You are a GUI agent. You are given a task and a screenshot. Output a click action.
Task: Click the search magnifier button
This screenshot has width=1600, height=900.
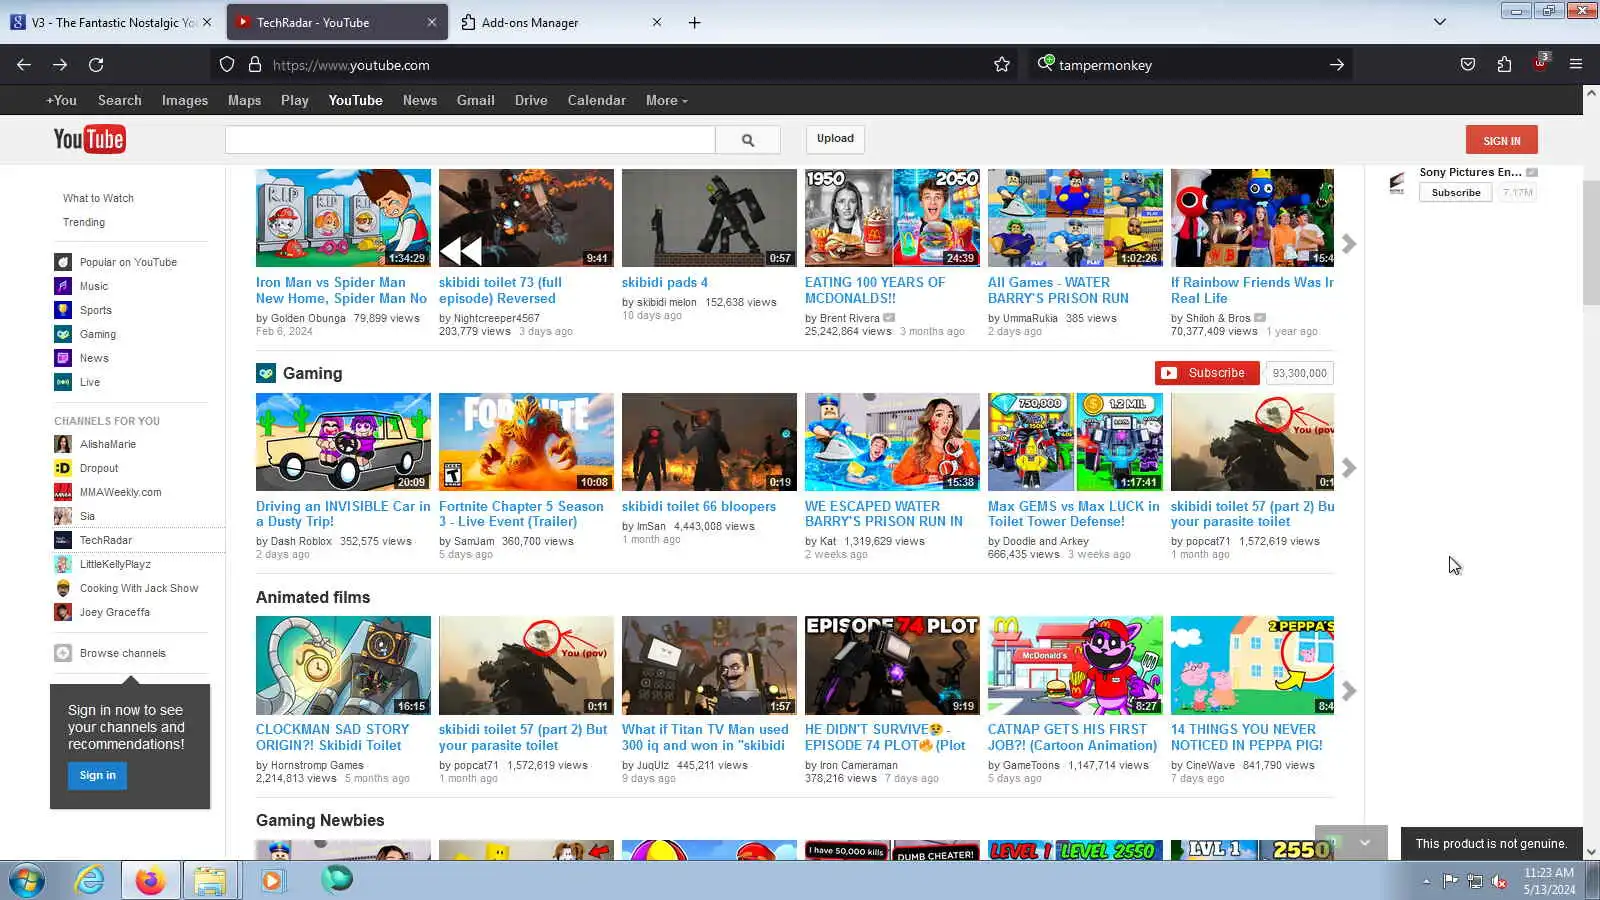pyautogui.click(x=747, y=140)
